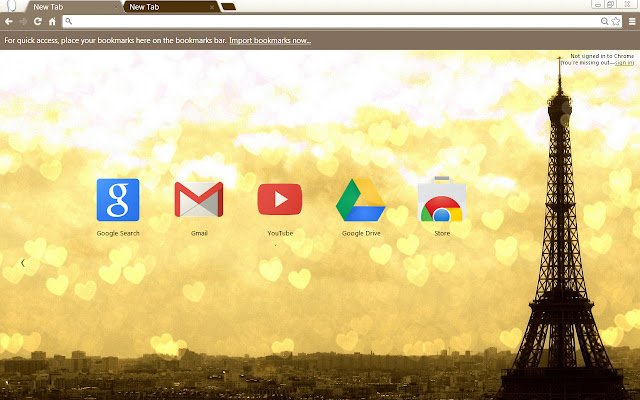Image resolution: width=640 pixels, height=400 pixels.
Task: Reload the current page
Action: [x=38, y=21]
